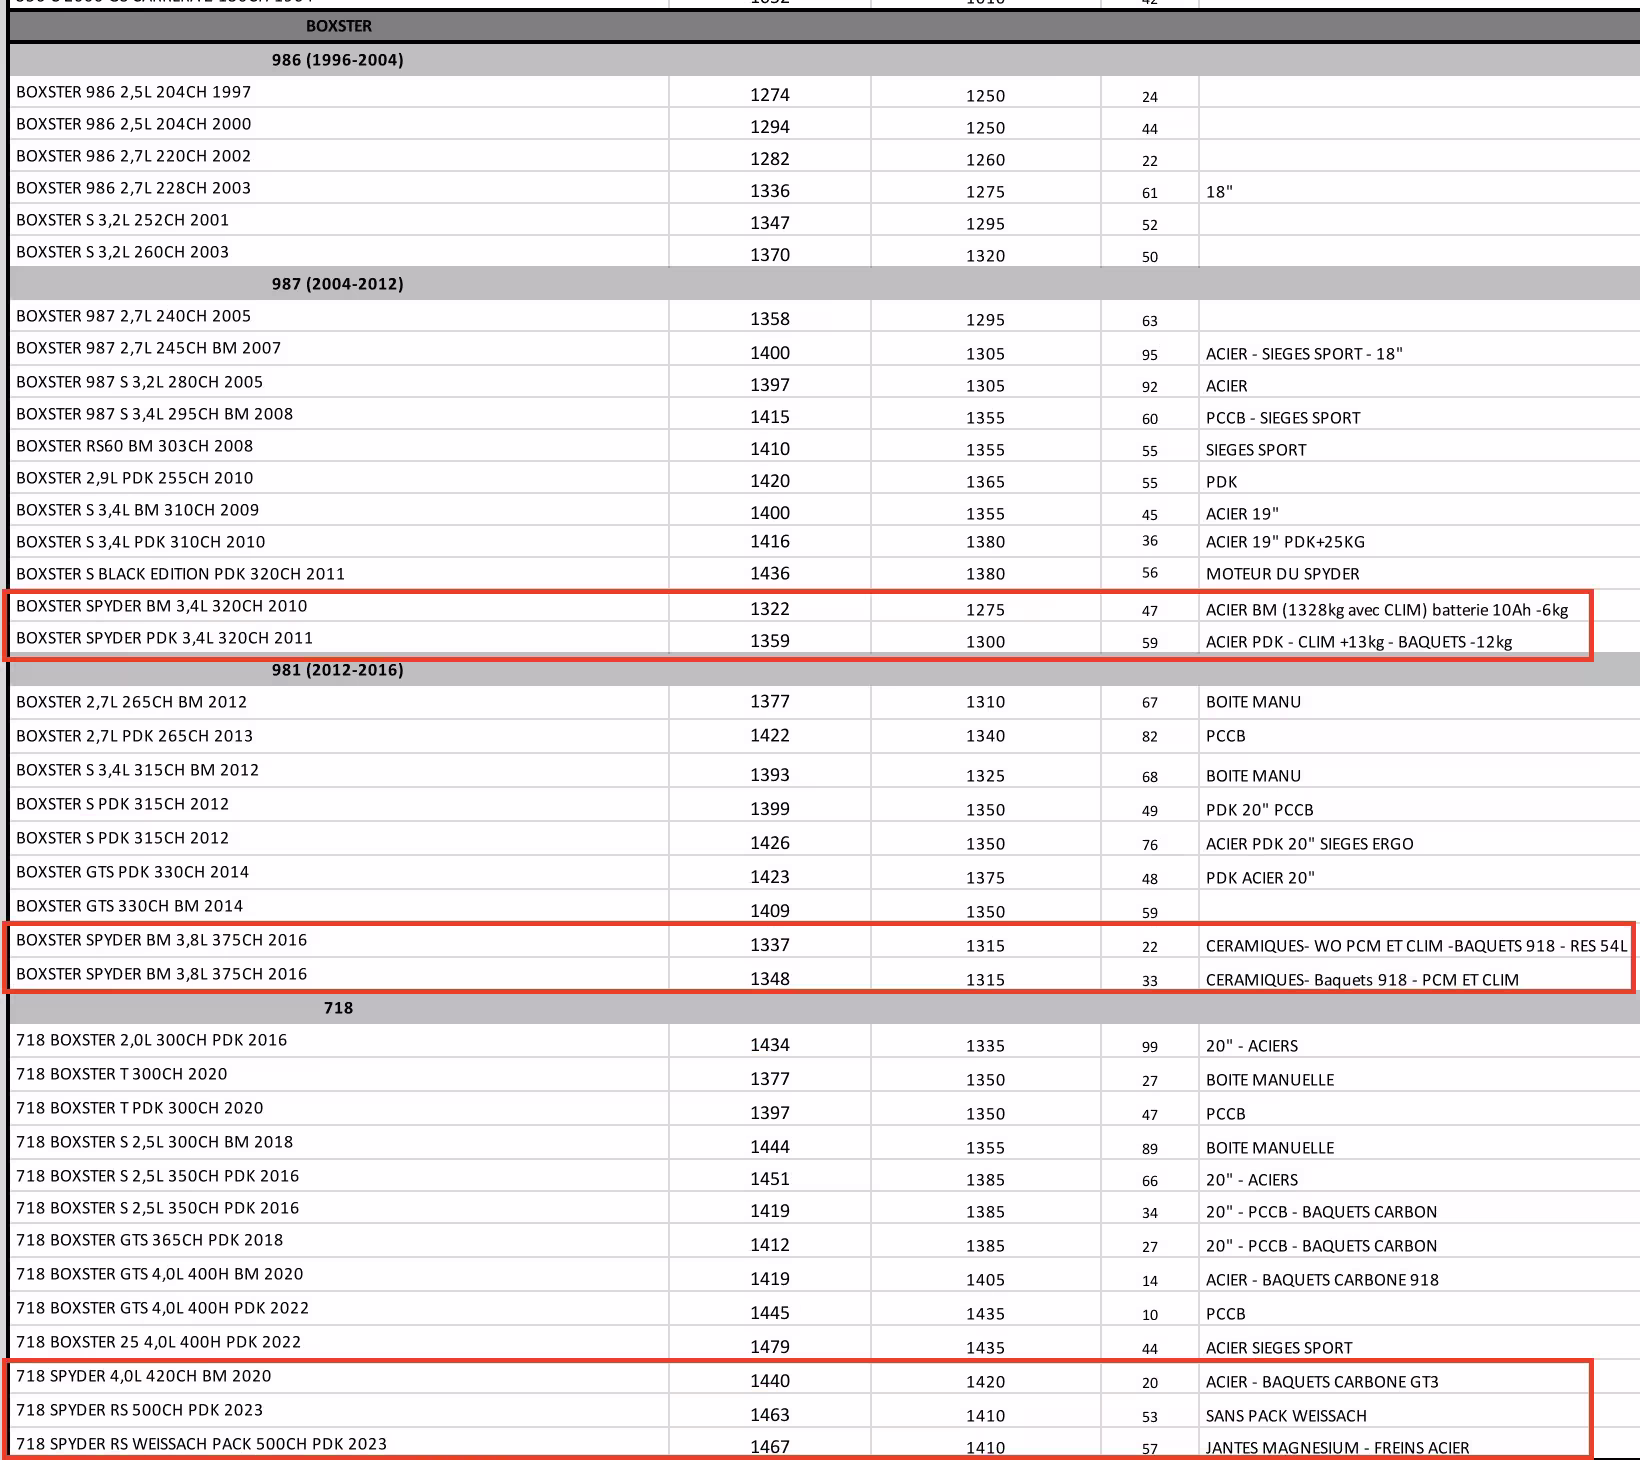Click 718 SPYDER 4,0L 420CH BM 2020 cell

(x=338, y=1376)
